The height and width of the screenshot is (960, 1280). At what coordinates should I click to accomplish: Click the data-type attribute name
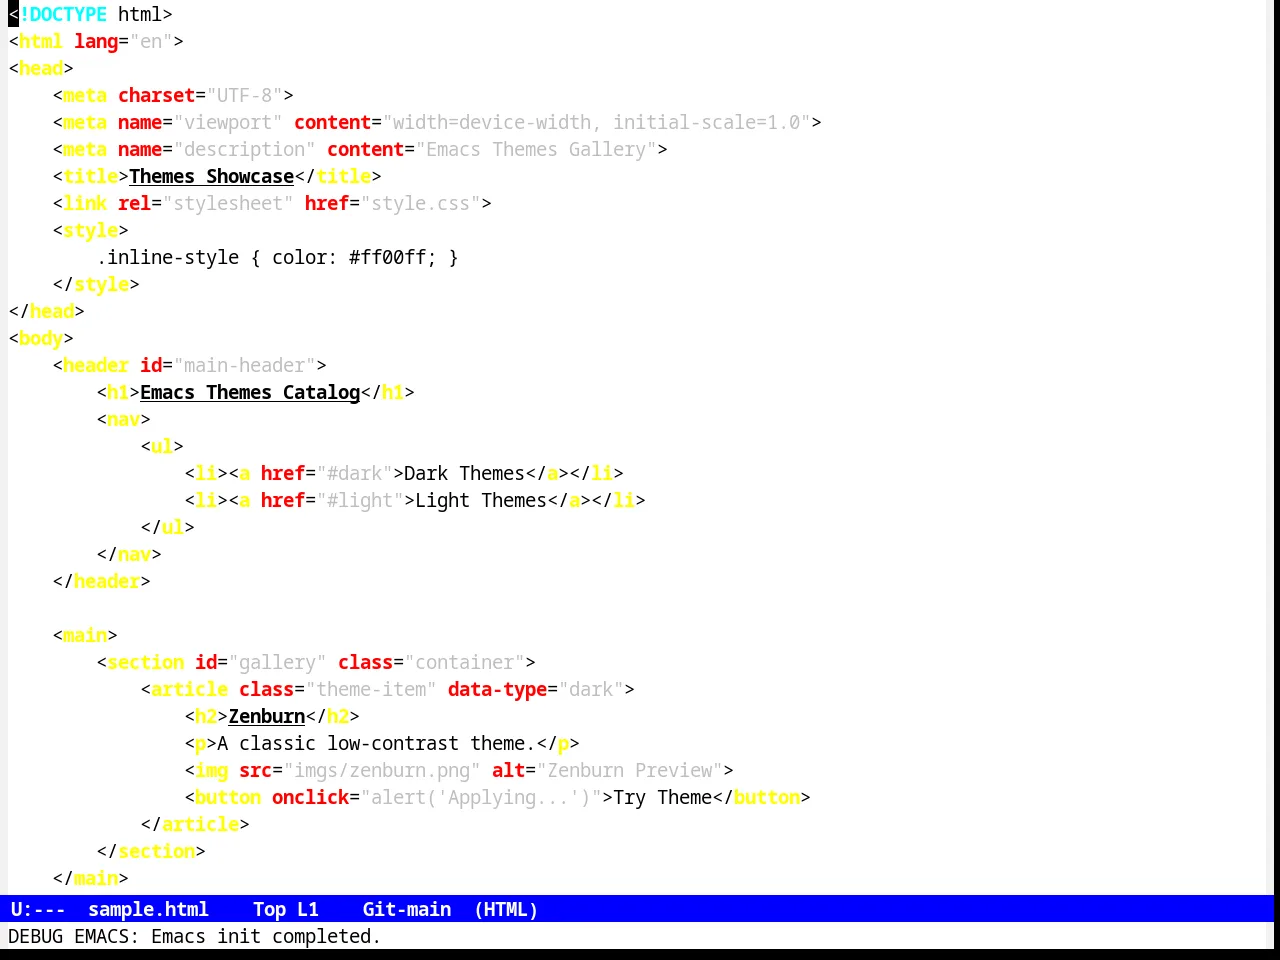(497, 689)
